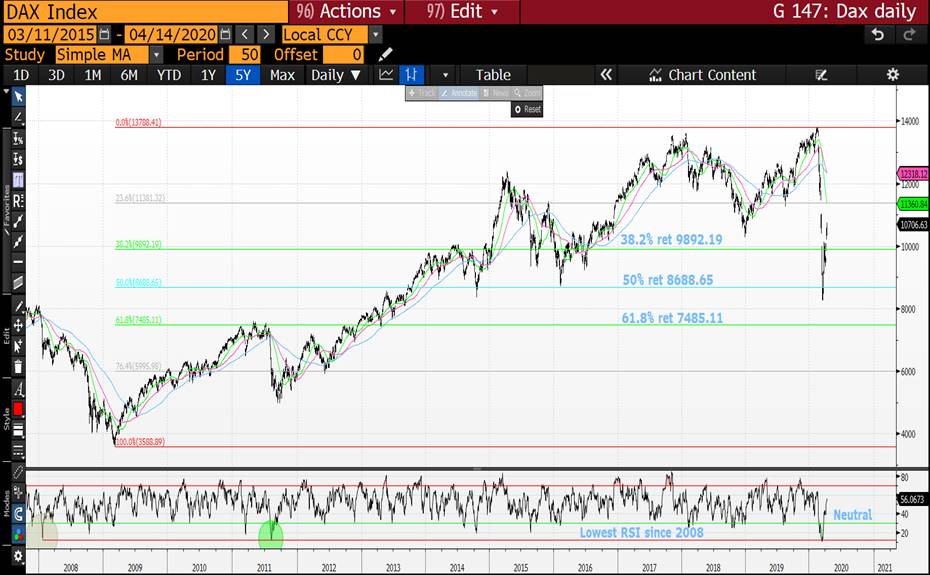The width and height of the screenshot is (930, 575).
Task: Open the chart type dropdown arrow
Action: 445,75
